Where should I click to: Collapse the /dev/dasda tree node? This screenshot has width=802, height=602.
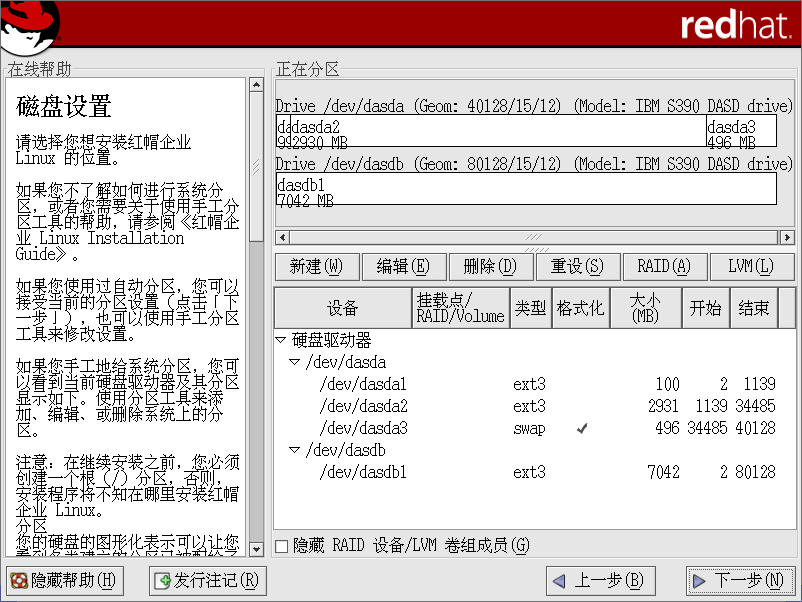pos(294,362)
